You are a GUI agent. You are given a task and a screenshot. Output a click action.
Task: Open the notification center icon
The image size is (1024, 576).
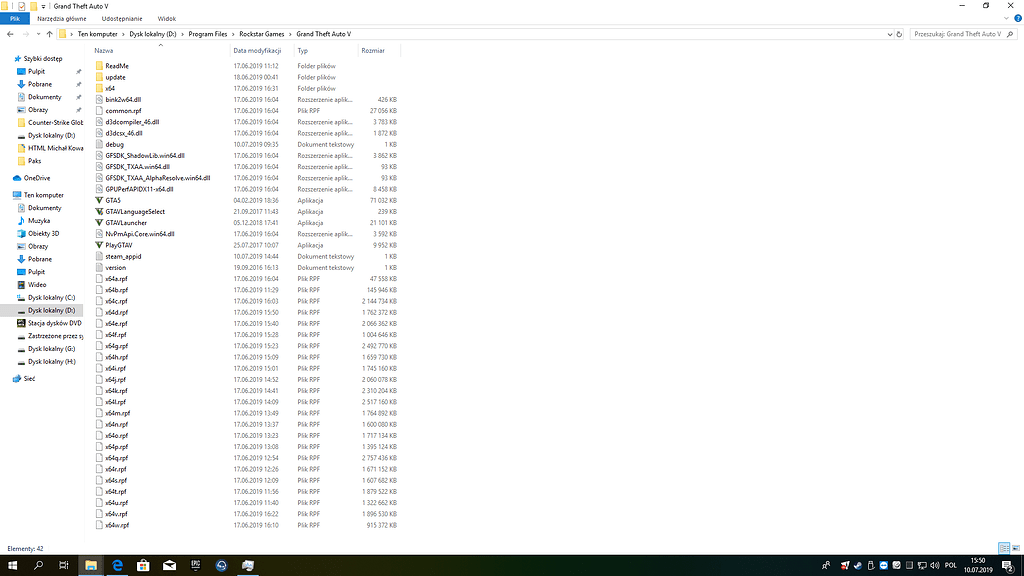coord(1008,566)
